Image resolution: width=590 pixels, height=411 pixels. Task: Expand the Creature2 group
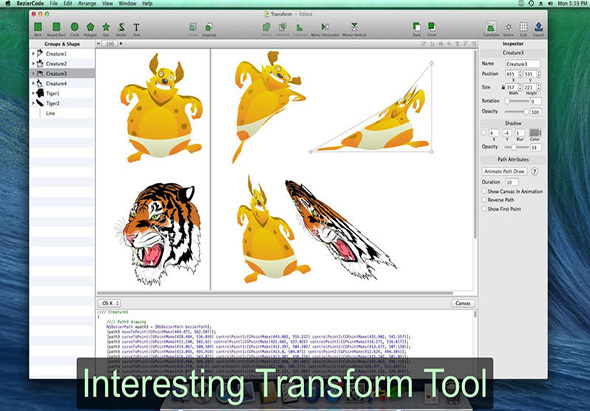(33, 64)
